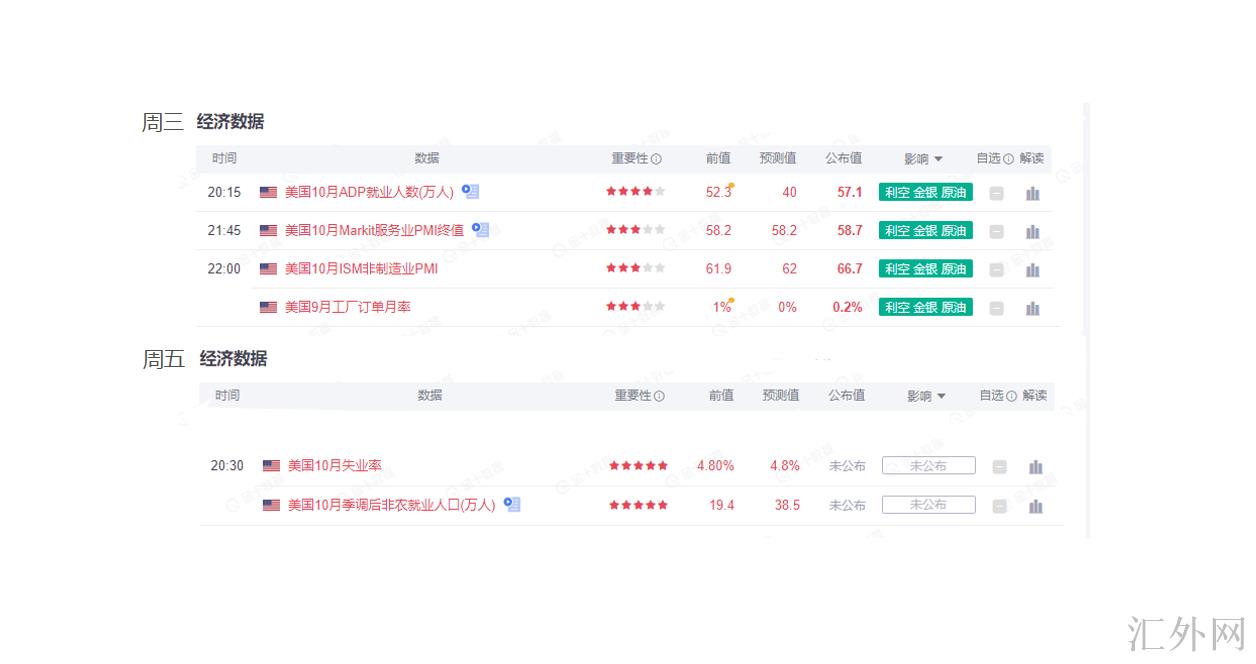
Task: Click the 预测值 column header in 周五 table
Action: (x=781, y=395)
